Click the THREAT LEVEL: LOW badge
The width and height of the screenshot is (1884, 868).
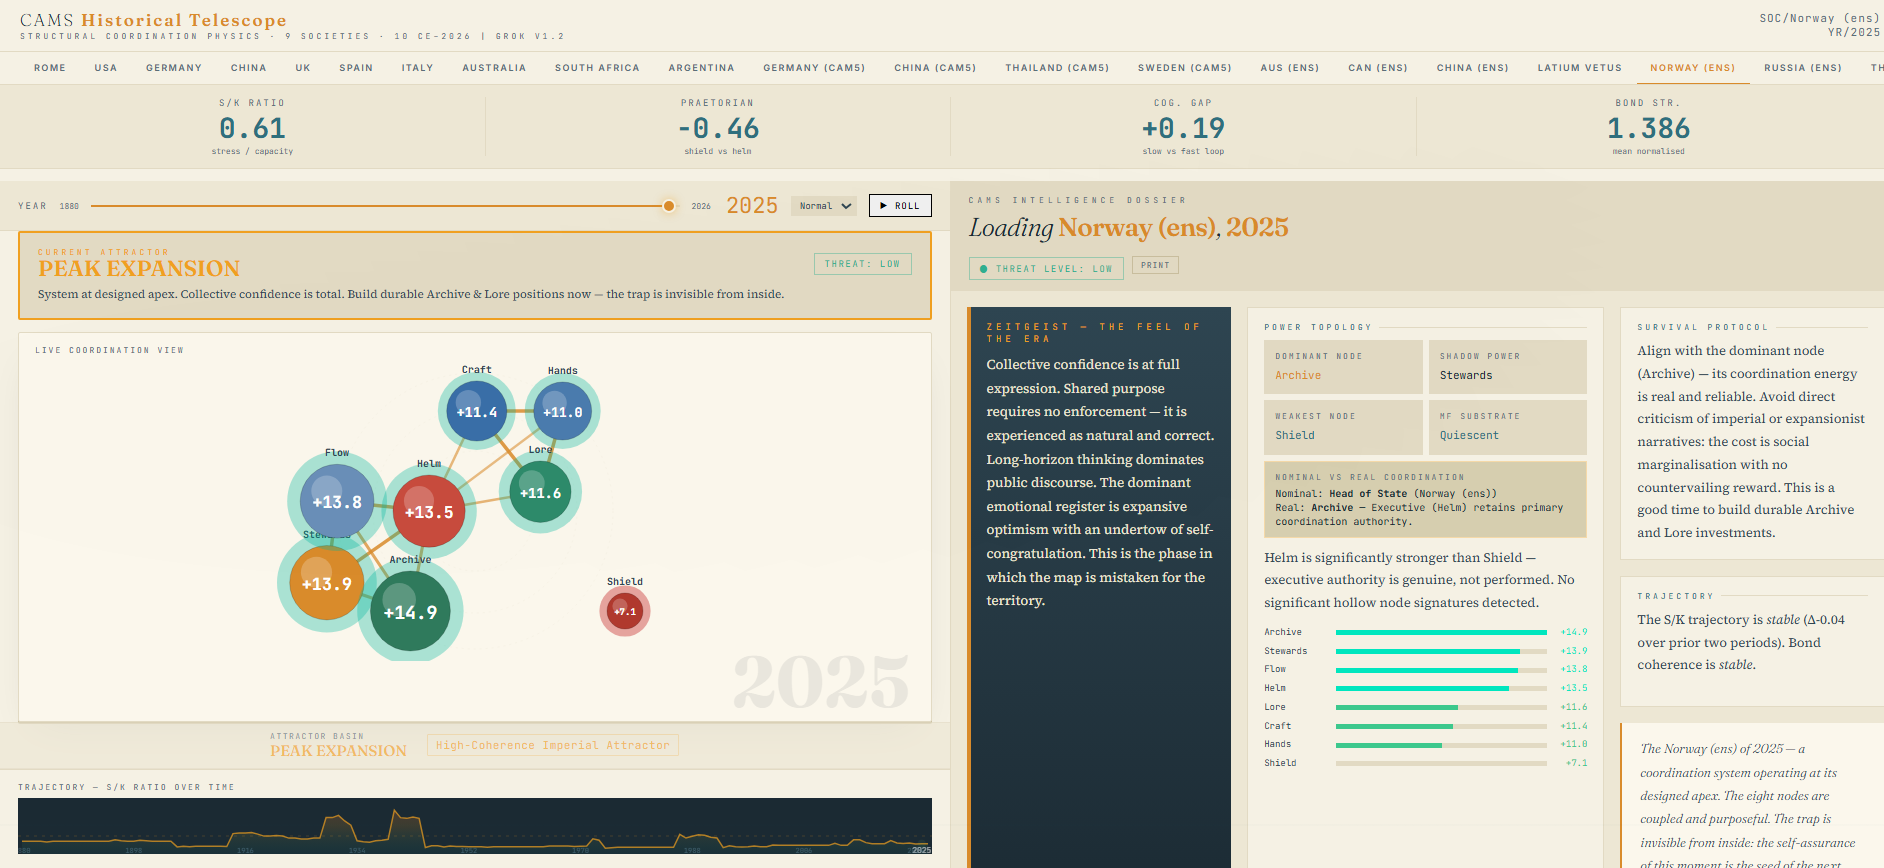coord(1046,268)
